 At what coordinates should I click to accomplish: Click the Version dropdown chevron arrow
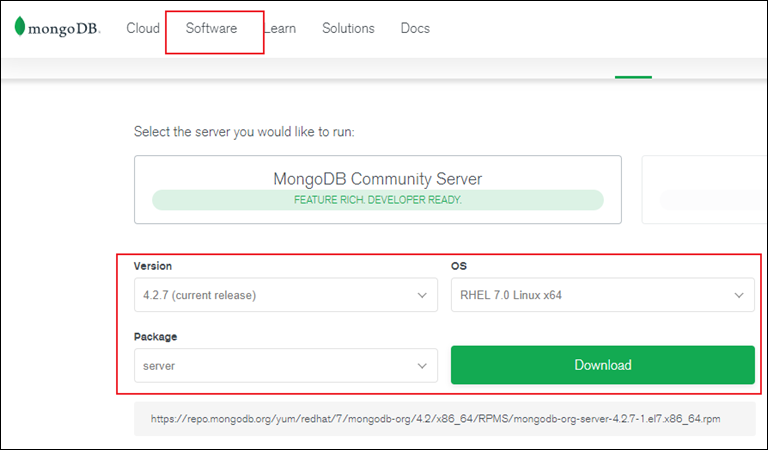(422, 295)
